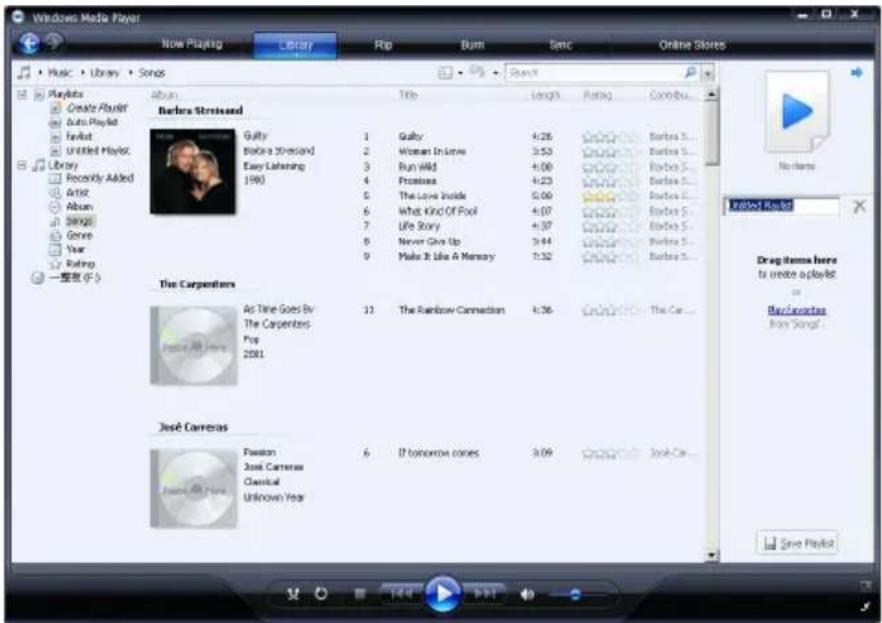Set star rating for the song Guilty
The width and height of the screenshot is (882, 623).
click(610, 137)
